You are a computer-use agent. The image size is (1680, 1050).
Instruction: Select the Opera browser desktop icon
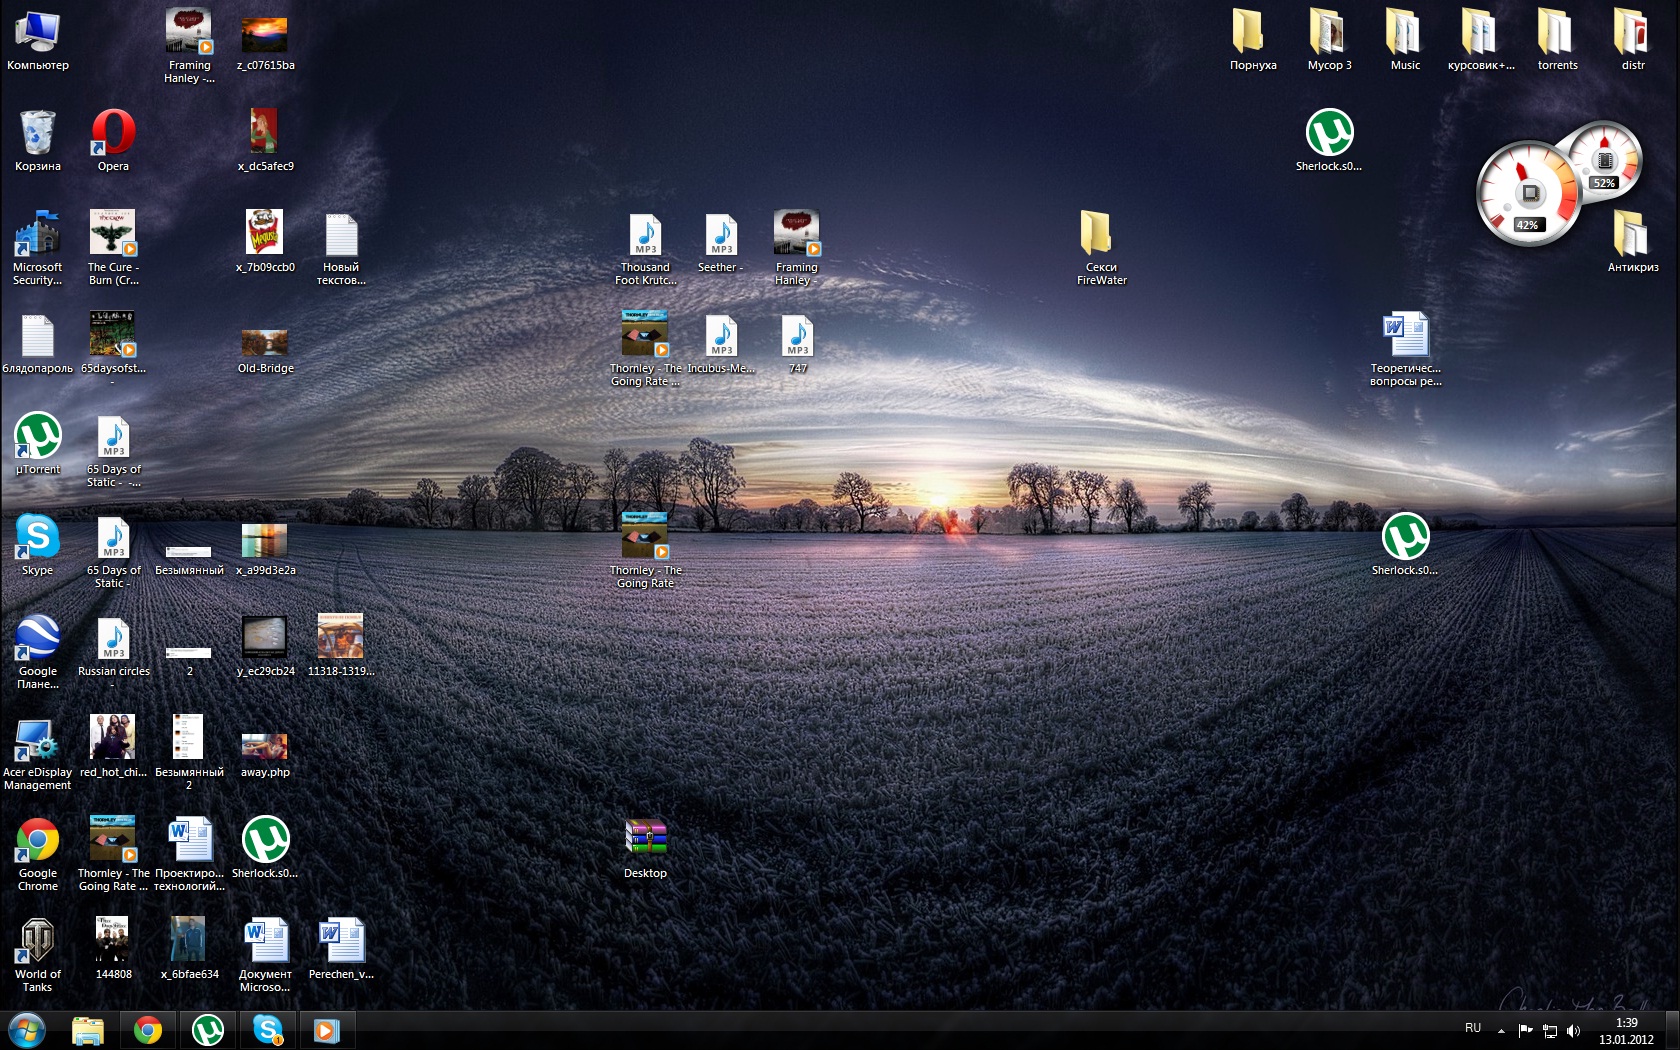click(x=113, y=135)
